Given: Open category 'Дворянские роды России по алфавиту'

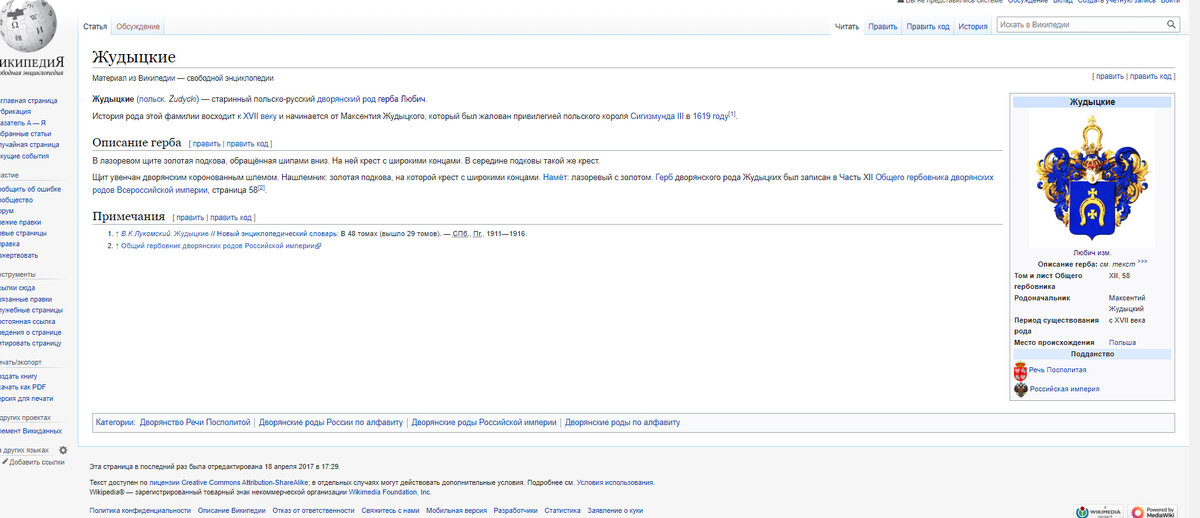Looking at the screenshot, I should (x=330, y=422).
